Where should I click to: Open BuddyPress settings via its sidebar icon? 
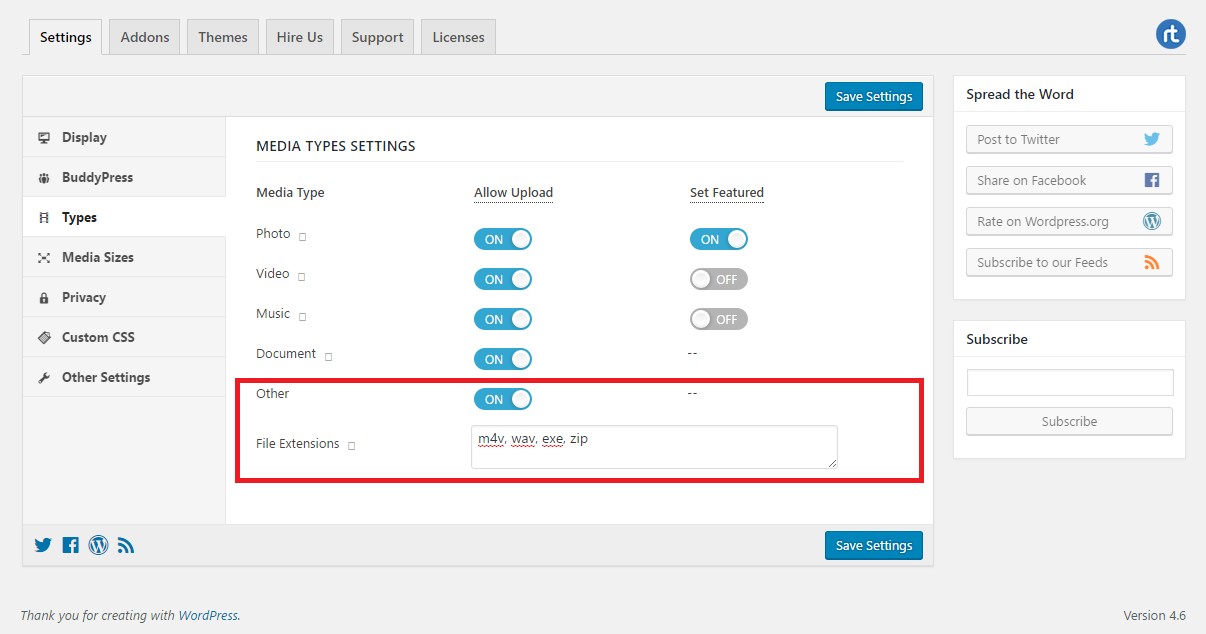pyautogui.click(x=43, y=177)
